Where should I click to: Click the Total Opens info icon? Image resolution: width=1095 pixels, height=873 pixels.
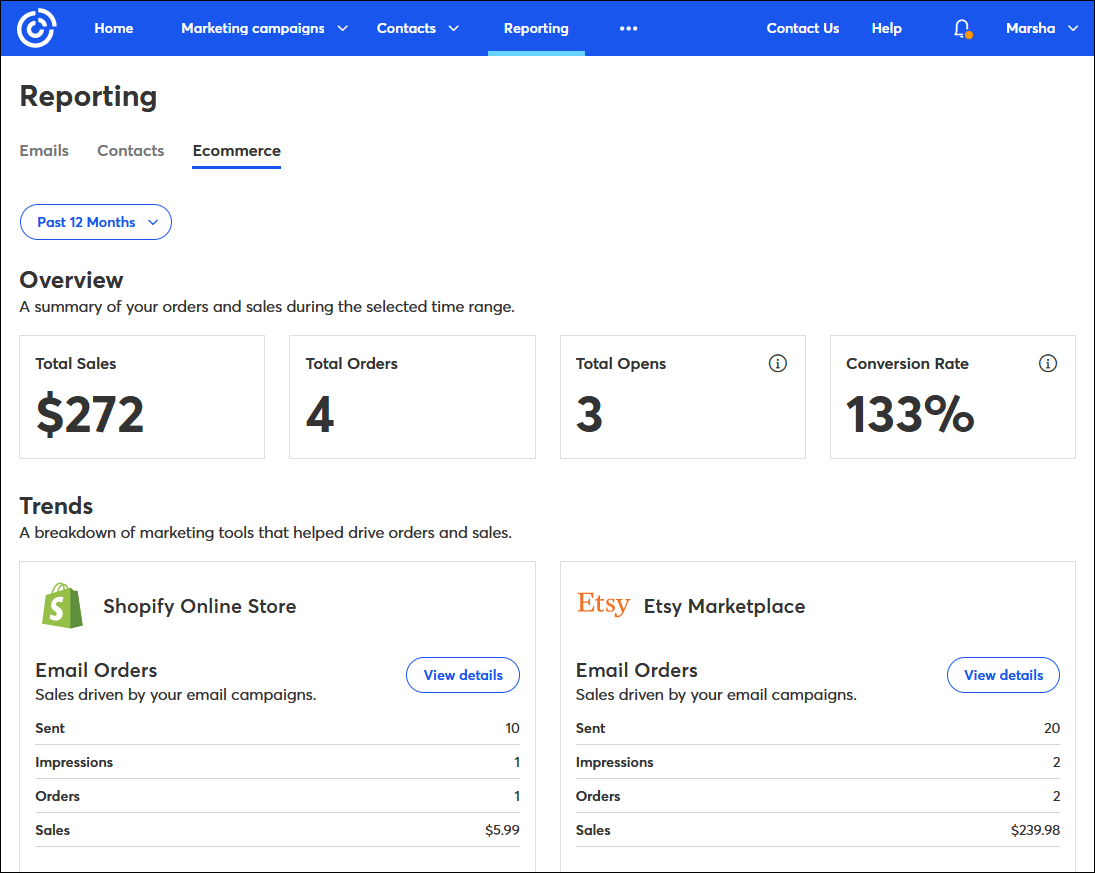777,363
